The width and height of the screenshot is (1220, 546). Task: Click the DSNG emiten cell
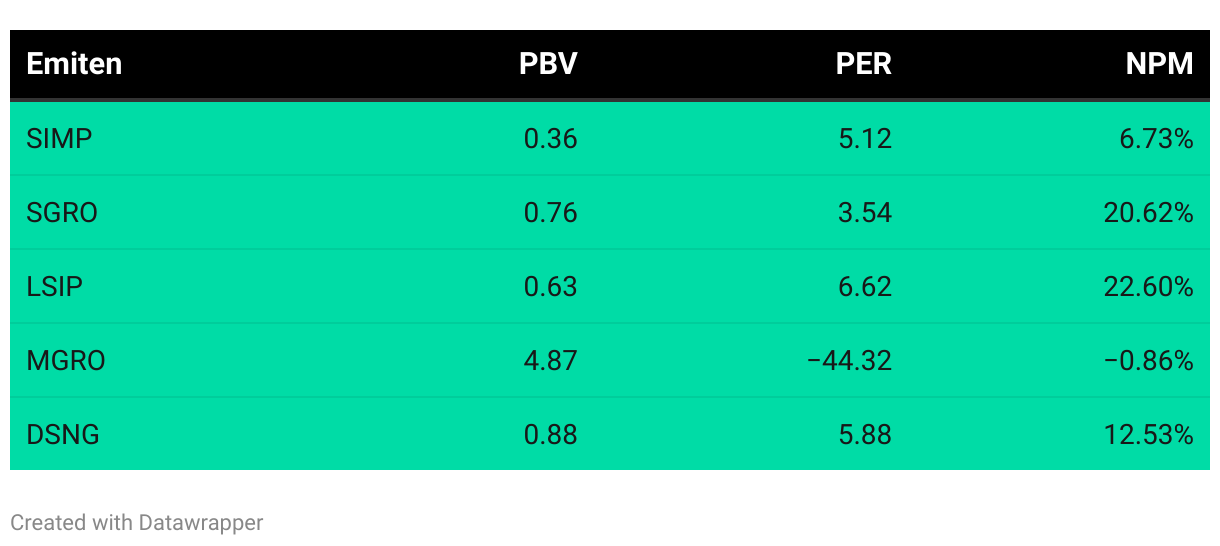[63, 435]
